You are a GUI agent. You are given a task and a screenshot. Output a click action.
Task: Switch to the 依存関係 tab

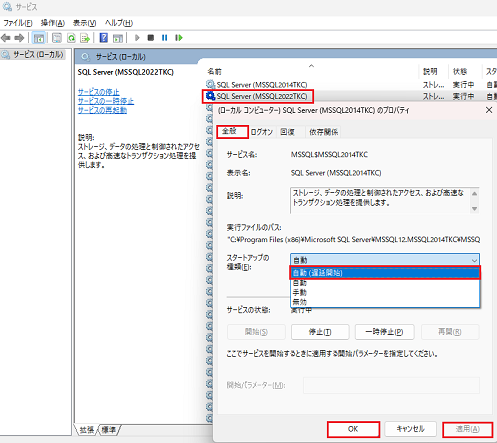(323, 132)
